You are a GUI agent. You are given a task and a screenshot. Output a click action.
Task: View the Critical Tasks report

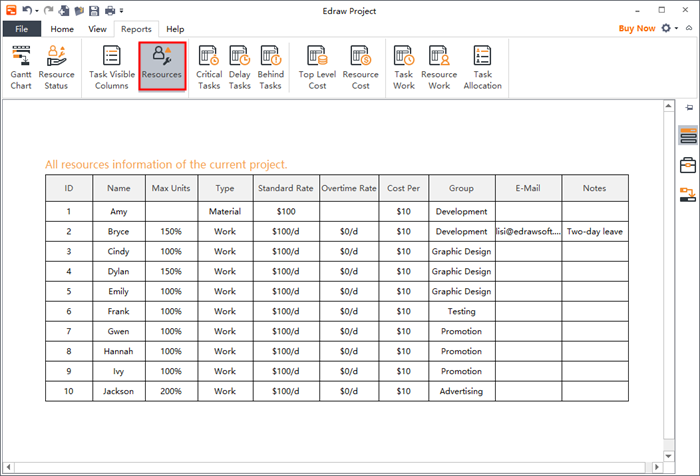click(x=209, y=67)
